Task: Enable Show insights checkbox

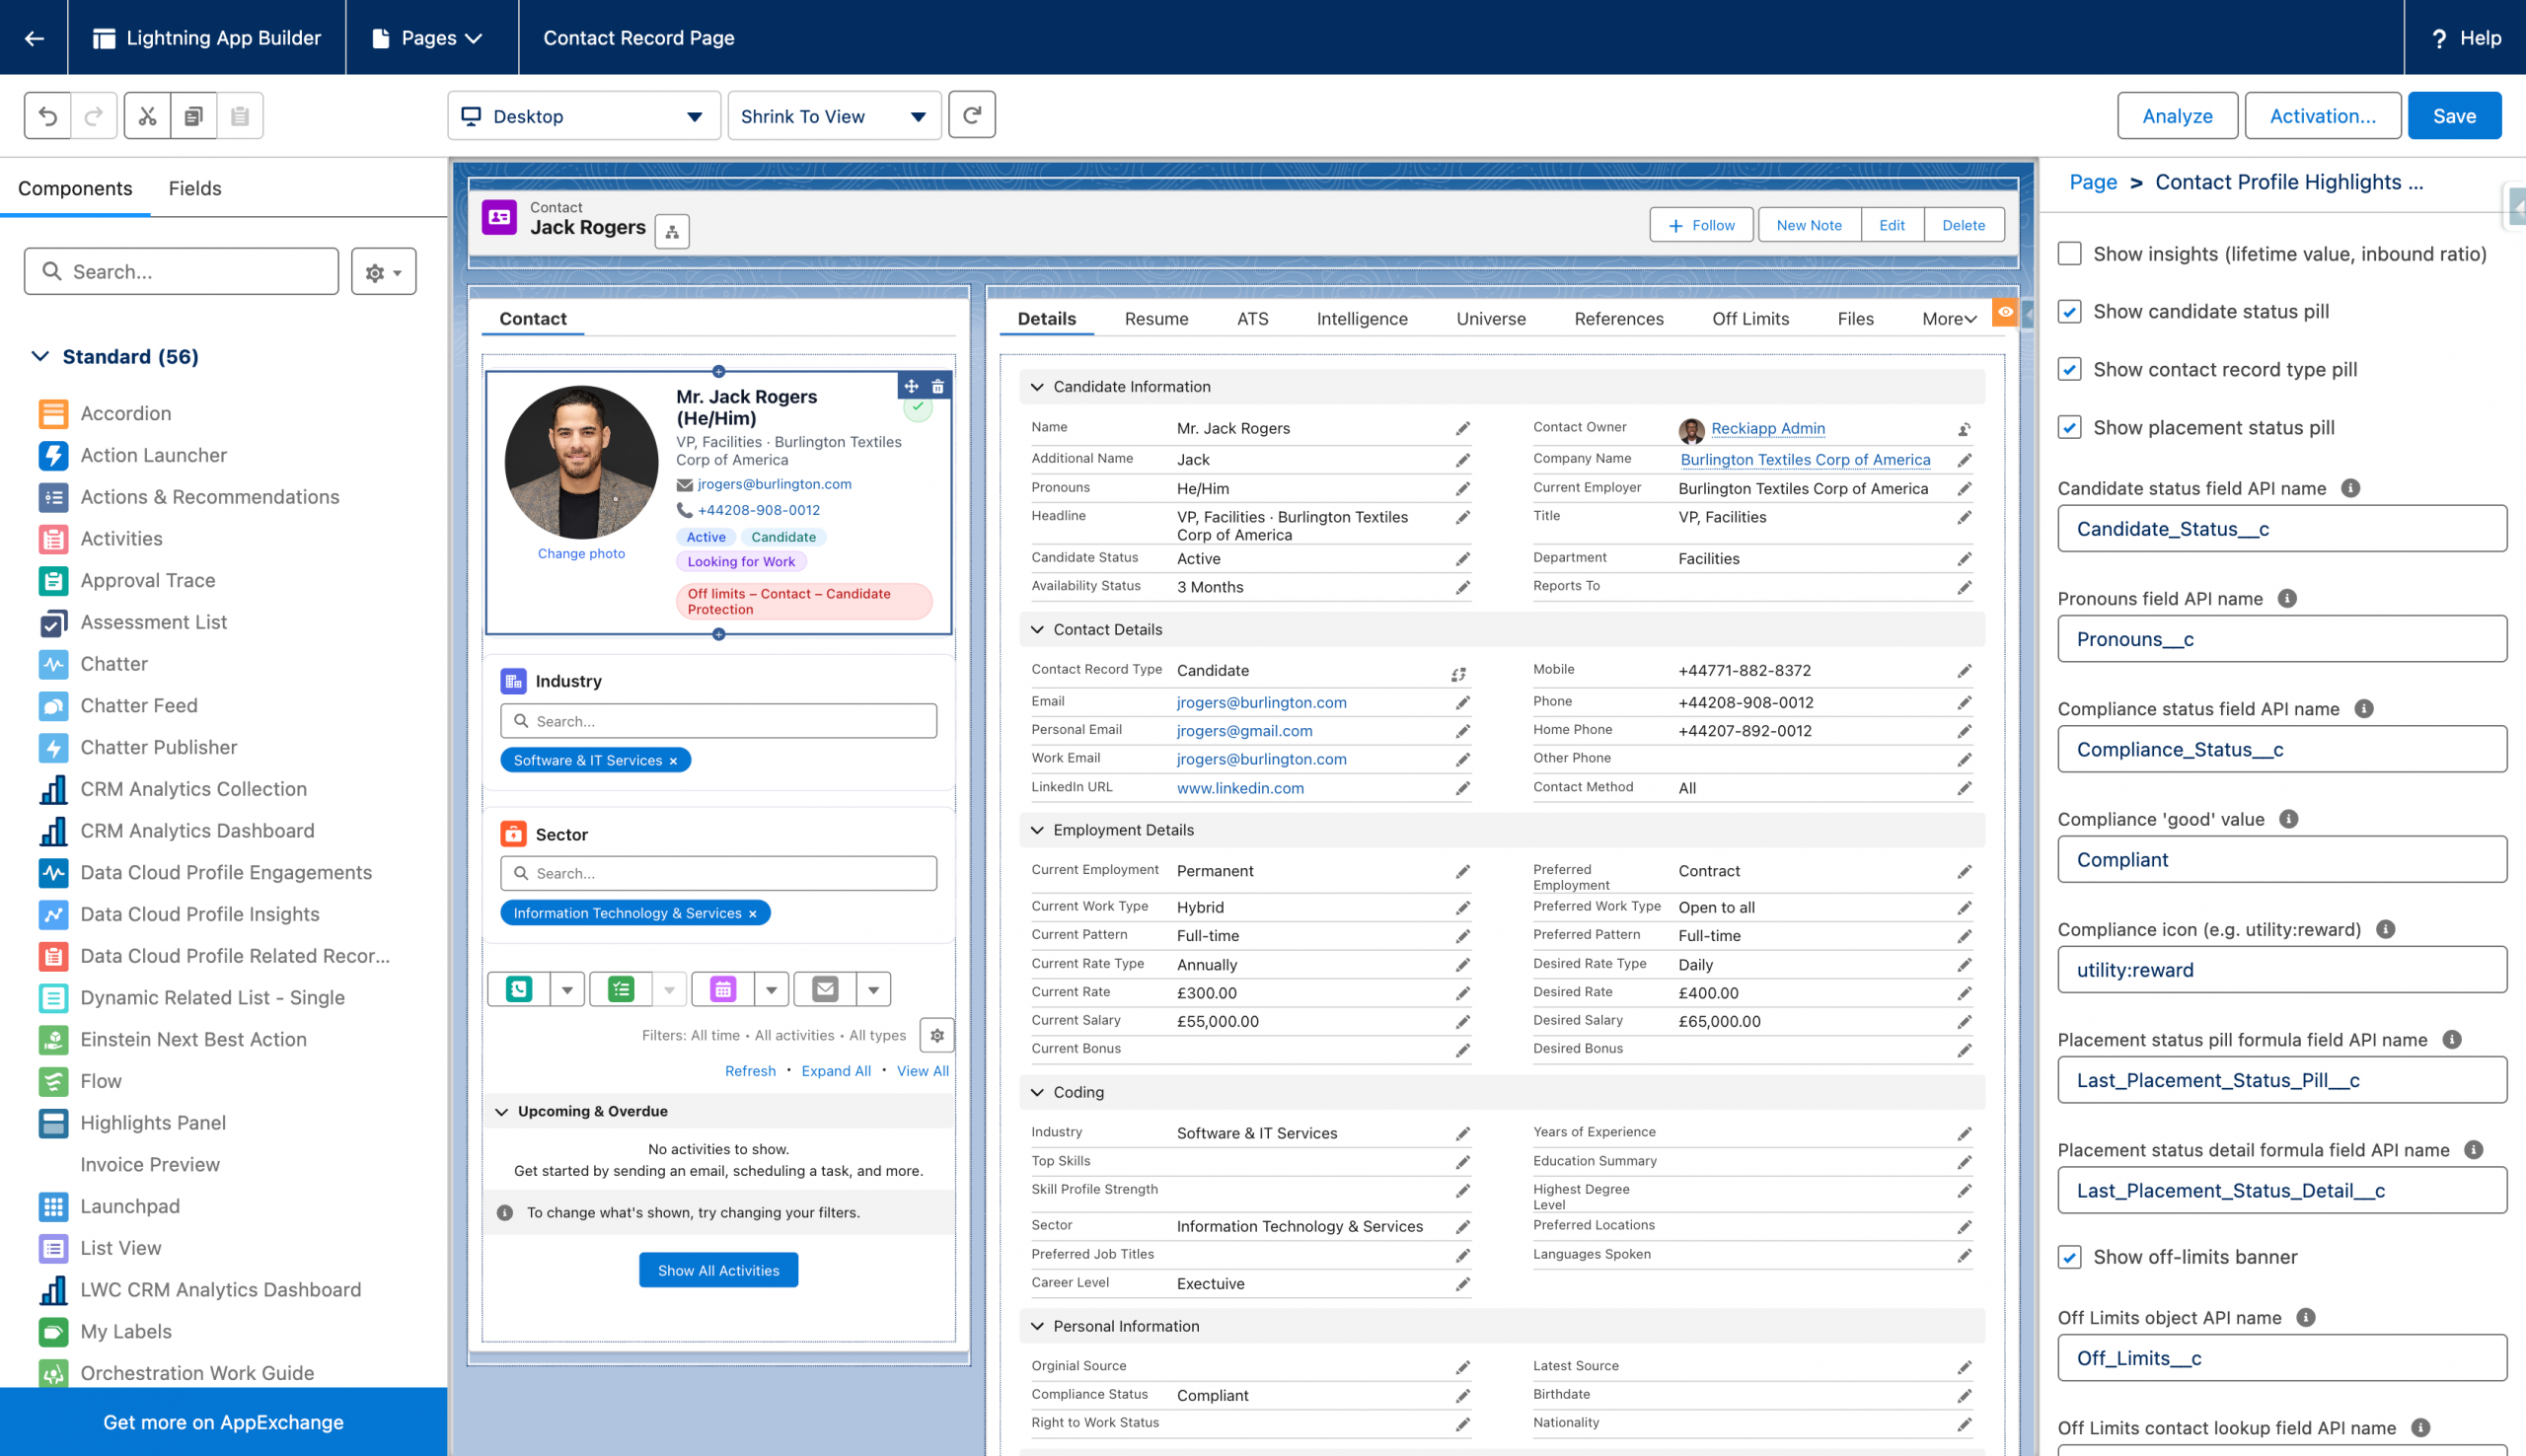Action: tap(2069, 254)
